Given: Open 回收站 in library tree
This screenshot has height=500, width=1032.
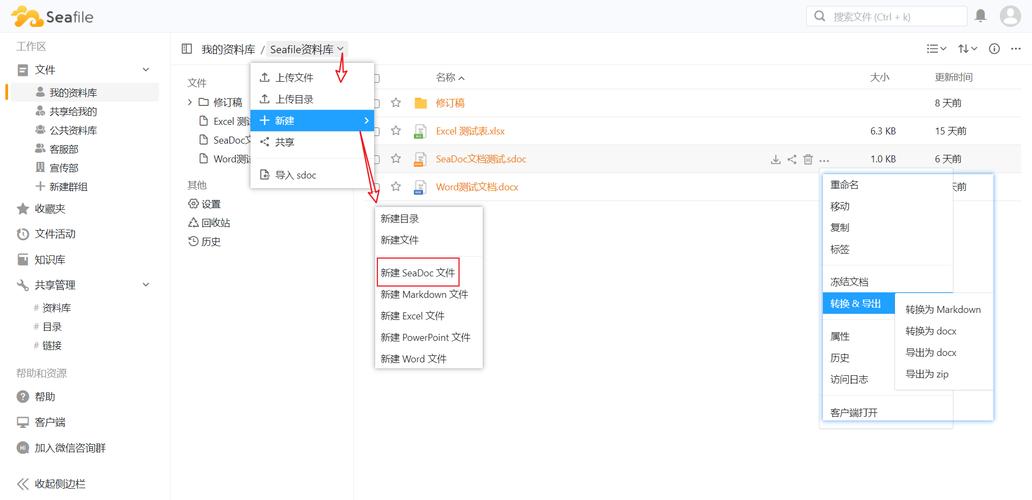Looking at the screenshot, I should [209, 222].
